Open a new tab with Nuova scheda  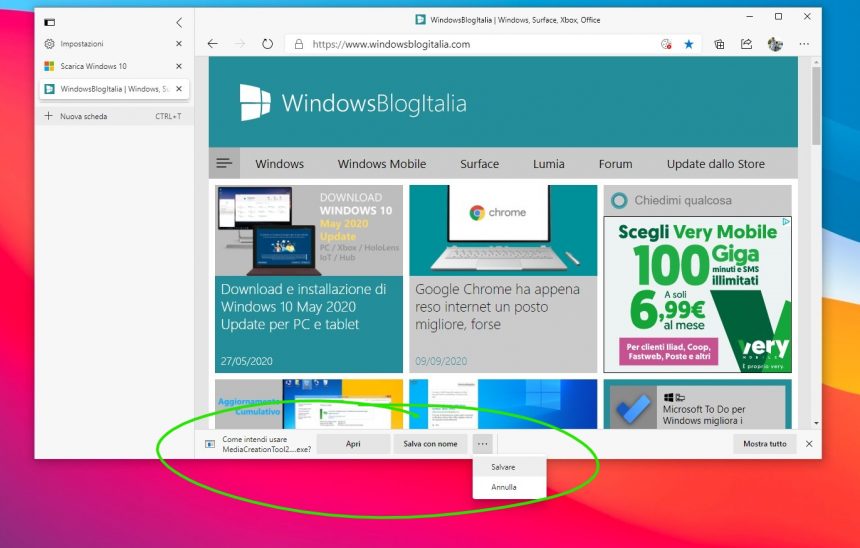point(114,116)
